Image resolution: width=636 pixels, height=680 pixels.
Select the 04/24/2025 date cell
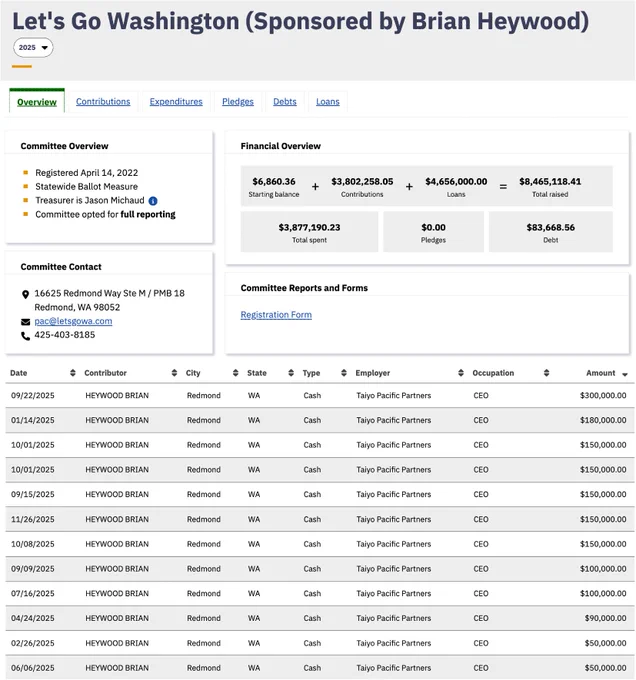coord(33,618)
